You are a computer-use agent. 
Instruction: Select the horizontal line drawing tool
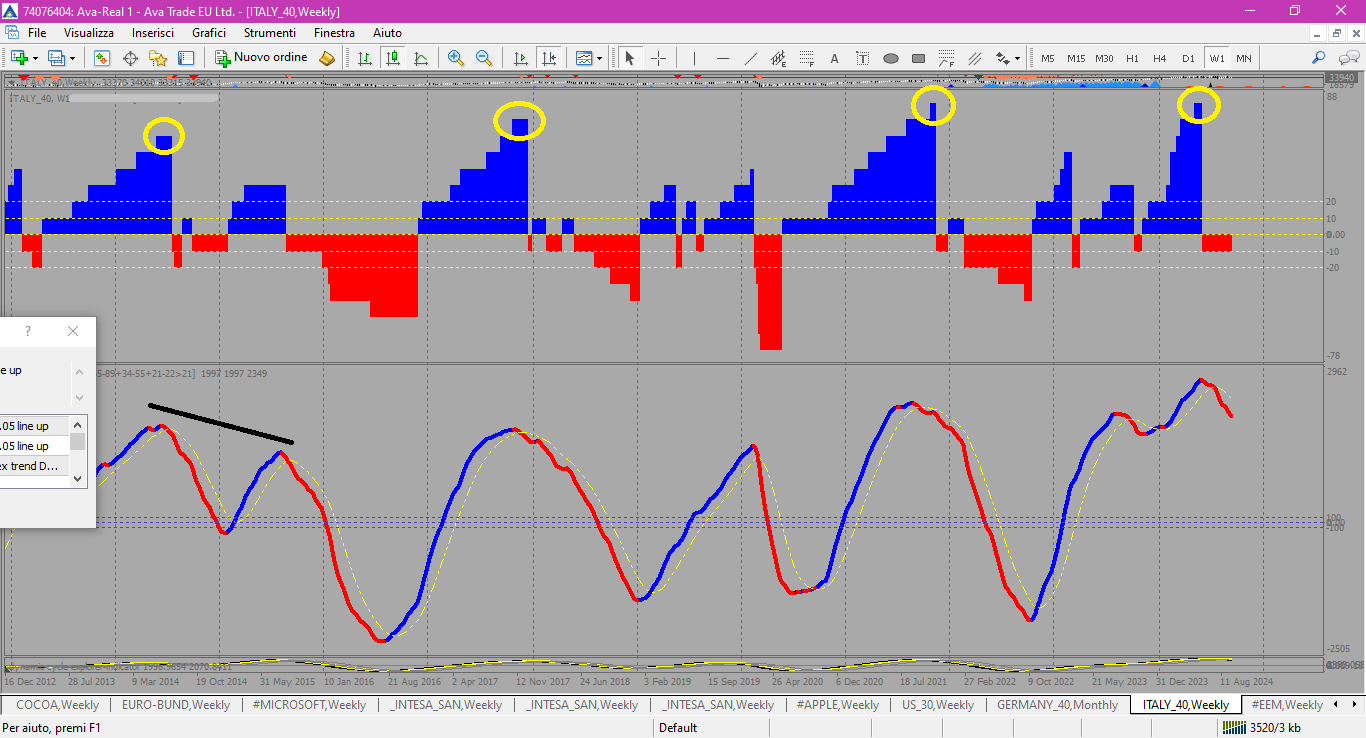pos(722,58)
